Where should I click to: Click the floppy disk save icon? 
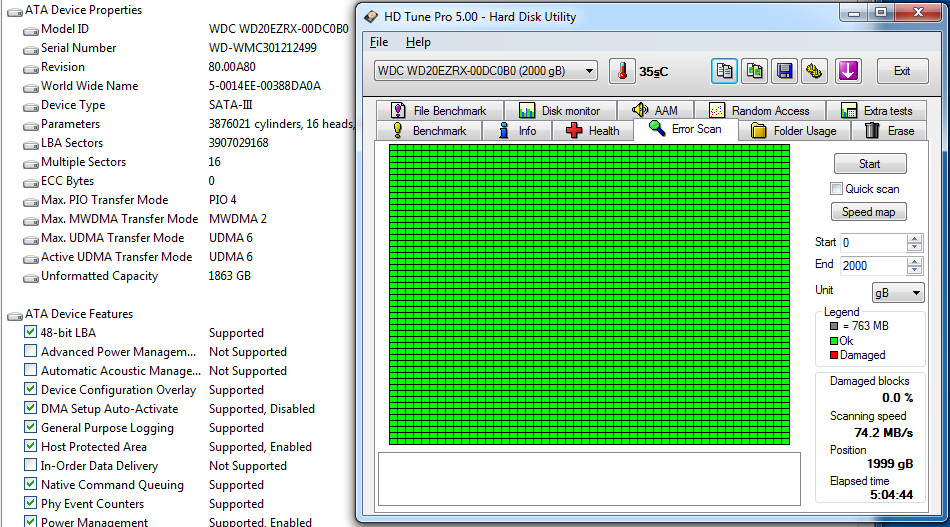pos(785,71)
